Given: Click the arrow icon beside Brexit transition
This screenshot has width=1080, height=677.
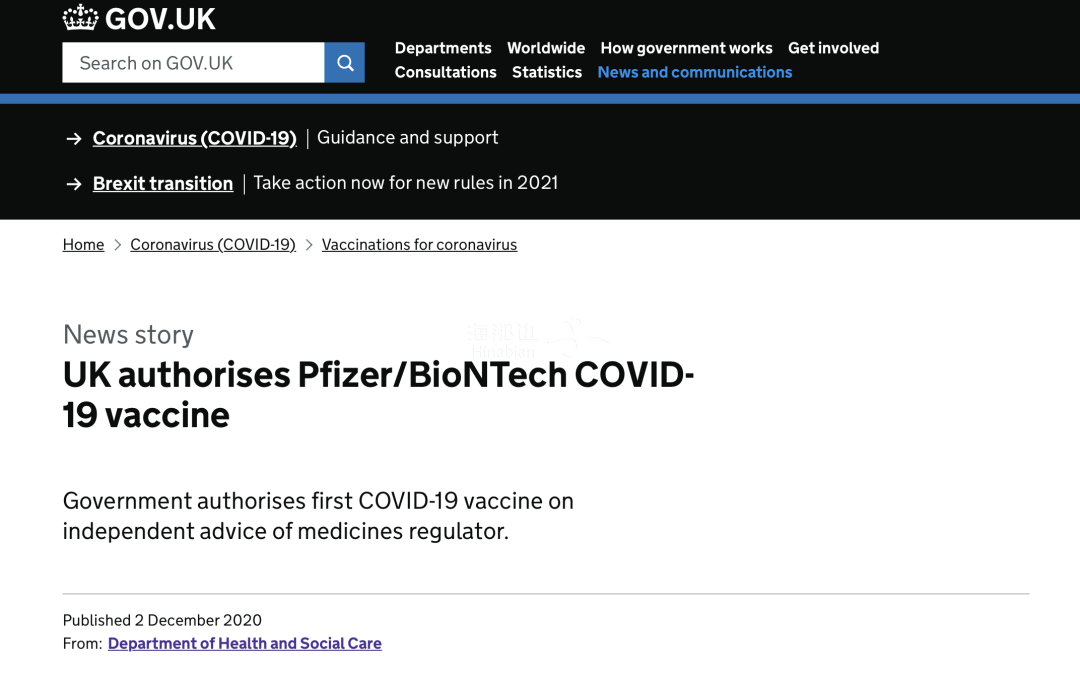Looking at the screenshot, I should point(74,184).
